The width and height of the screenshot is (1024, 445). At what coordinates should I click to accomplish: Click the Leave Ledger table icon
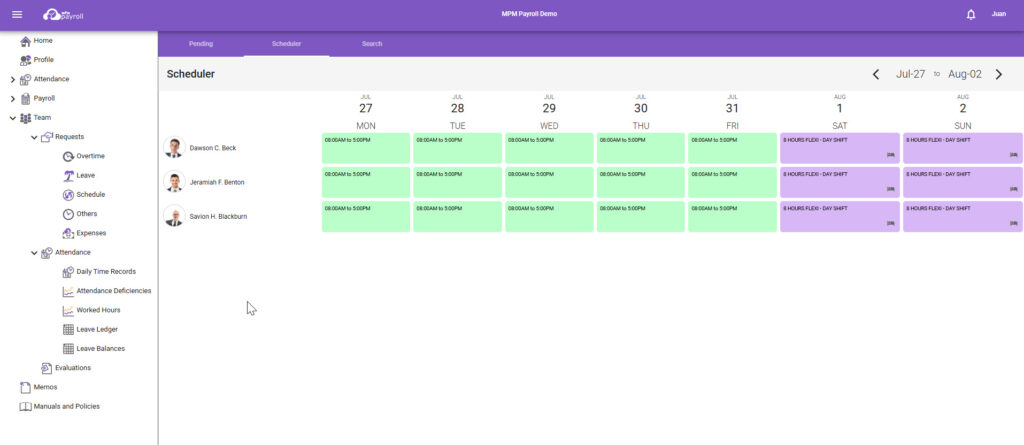(x=68, y=329)
